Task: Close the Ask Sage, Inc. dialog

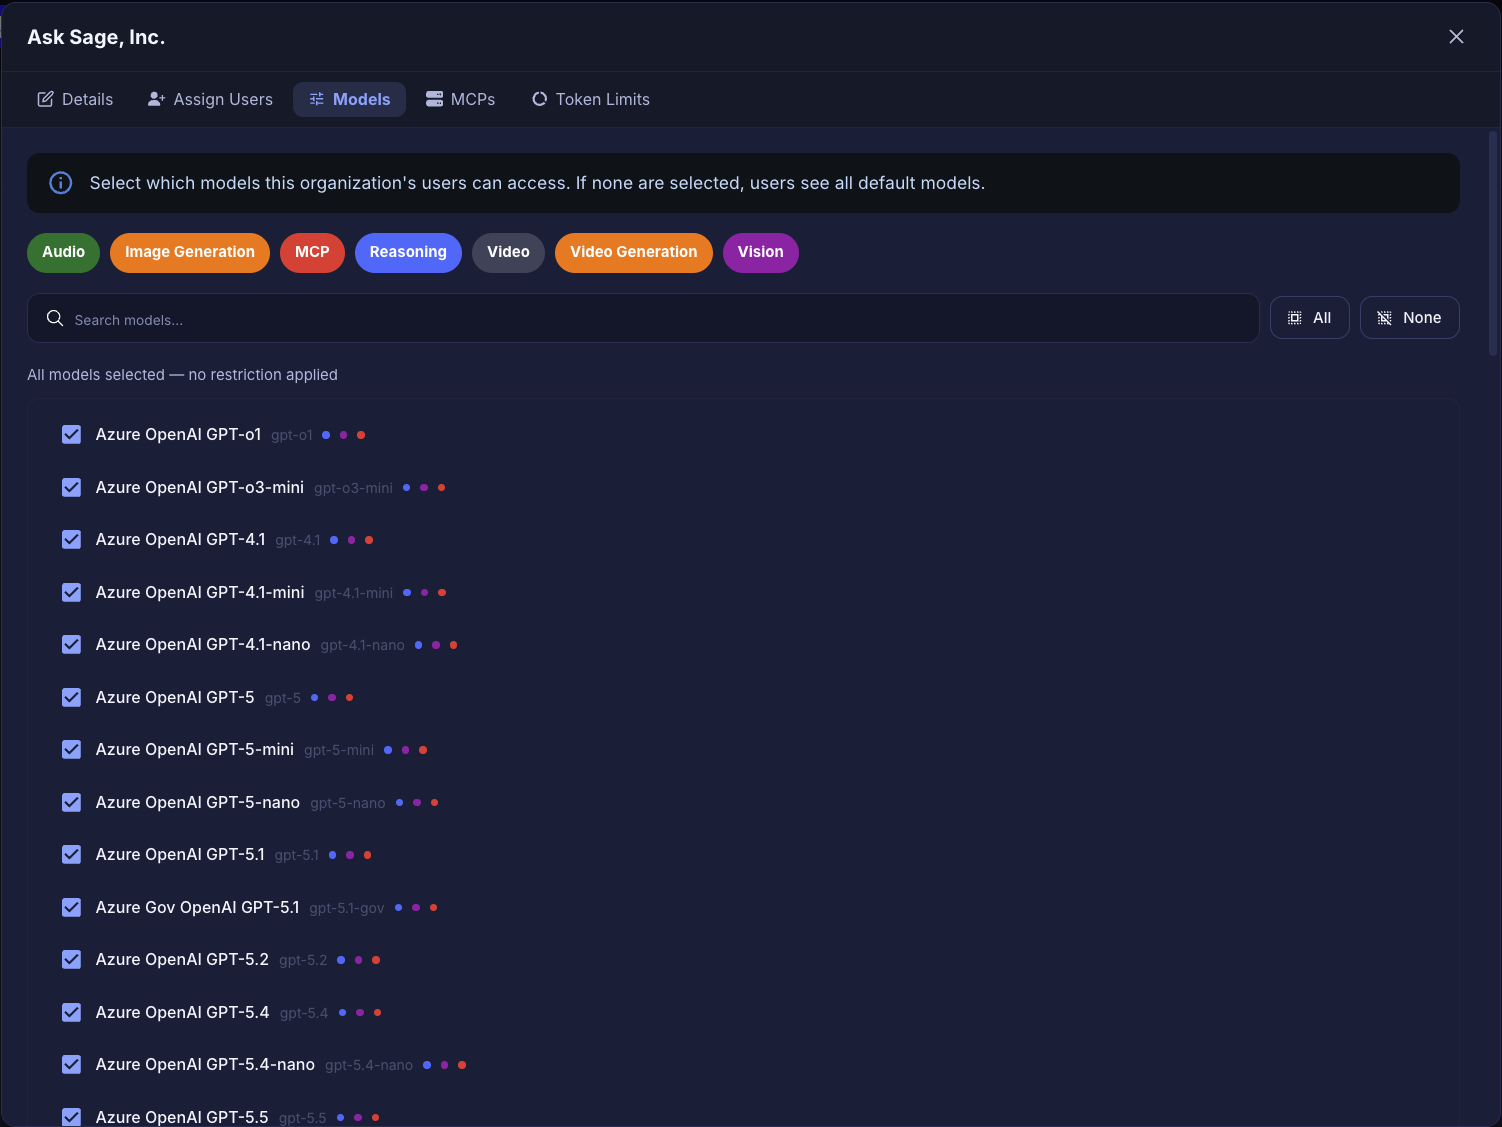Action: click(1456, 37)
